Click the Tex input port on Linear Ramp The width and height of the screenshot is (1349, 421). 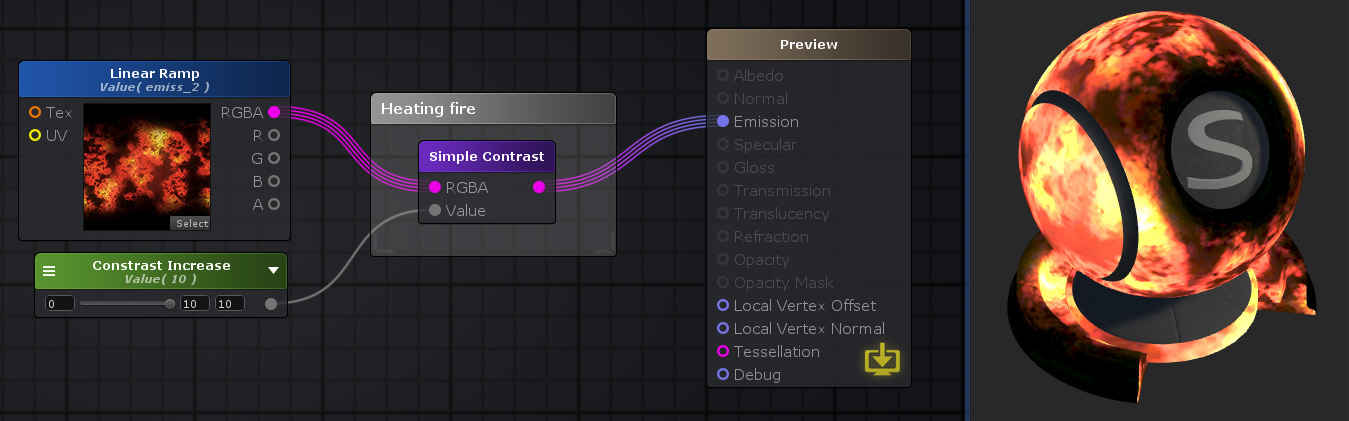(35, 112)
